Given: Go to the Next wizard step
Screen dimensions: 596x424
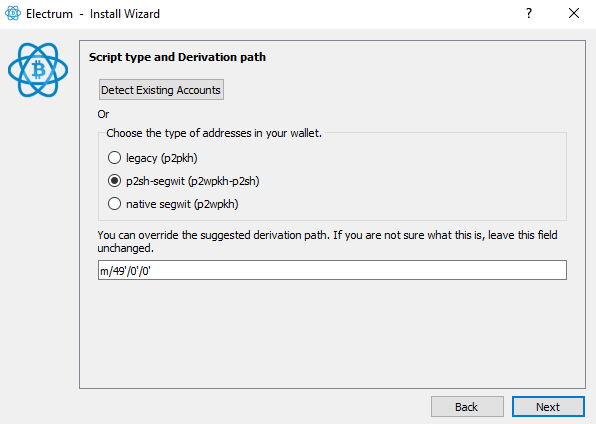Looking at the screenshot, I should (x=548, y=407).
